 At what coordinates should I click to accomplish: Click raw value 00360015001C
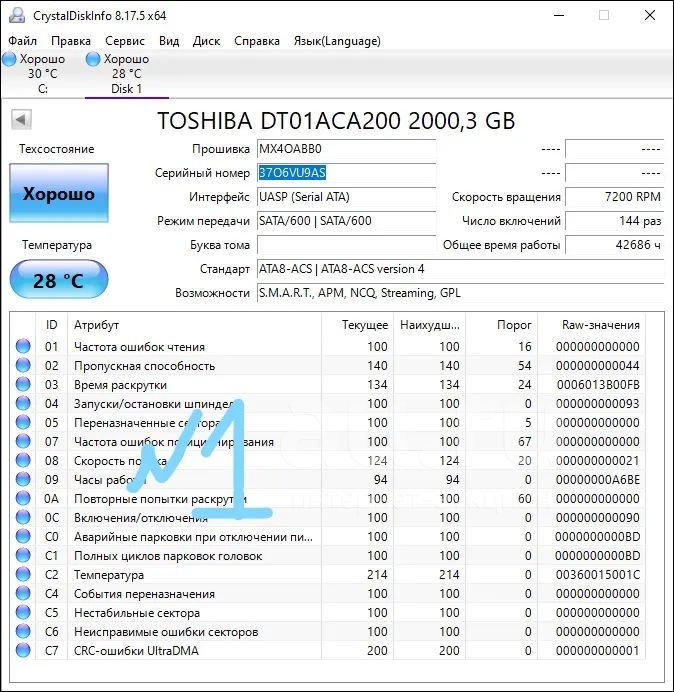(598, 574)
